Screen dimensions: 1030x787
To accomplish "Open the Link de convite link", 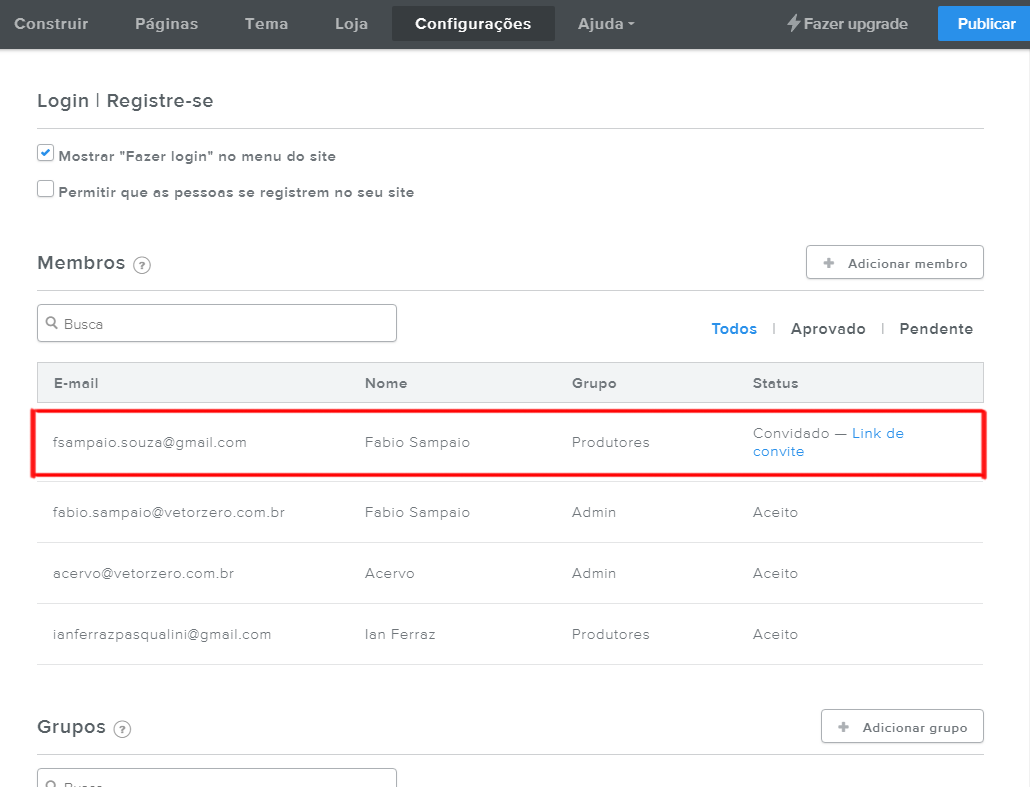I will click(x=877, y=434).
